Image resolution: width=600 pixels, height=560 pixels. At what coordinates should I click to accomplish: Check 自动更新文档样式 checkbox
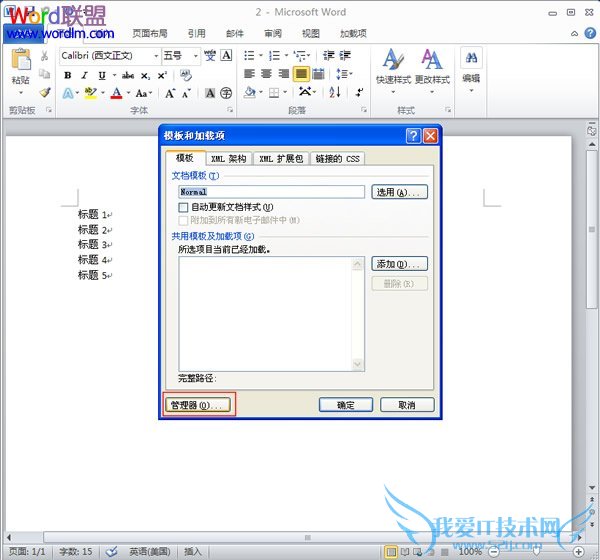(183, 207)
